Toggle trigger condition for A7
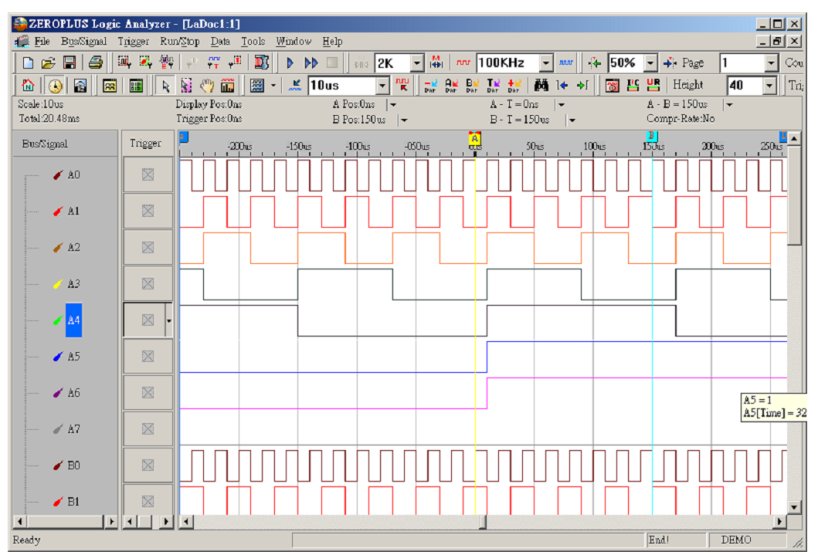818x555 pixels. 148,429
